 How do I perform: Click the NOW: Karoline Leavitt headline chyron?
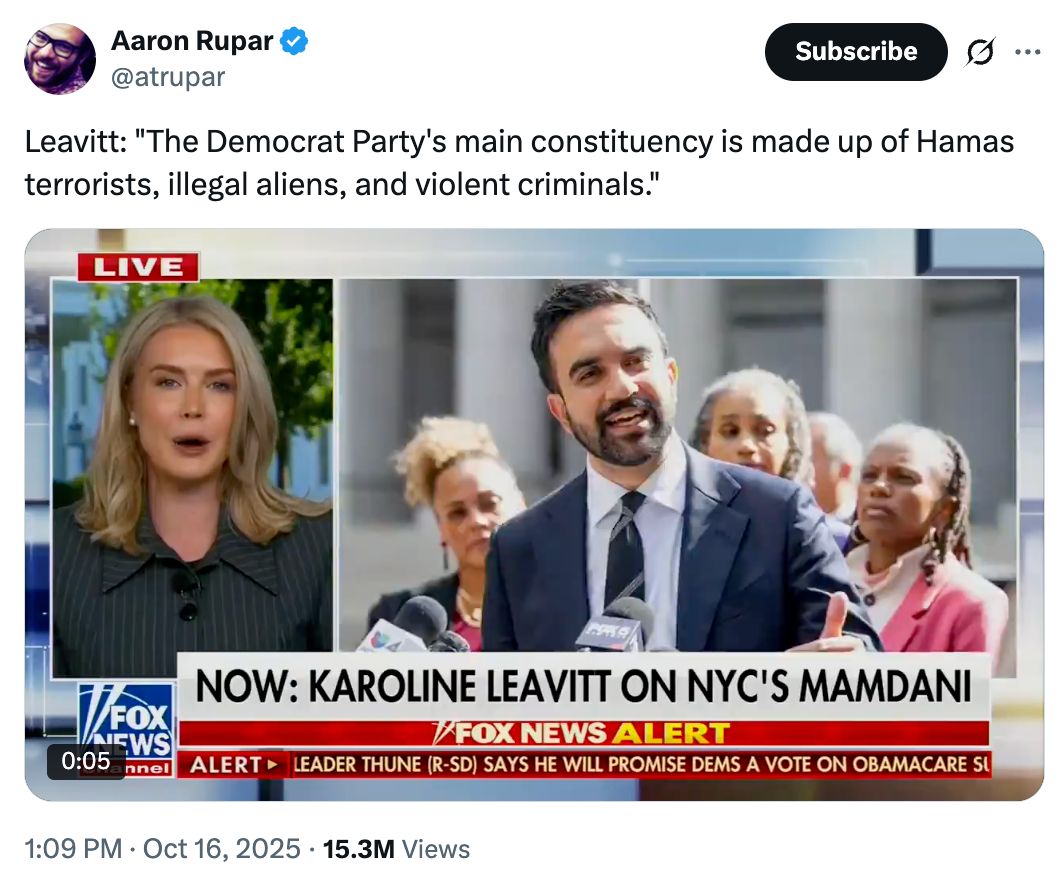583,687
